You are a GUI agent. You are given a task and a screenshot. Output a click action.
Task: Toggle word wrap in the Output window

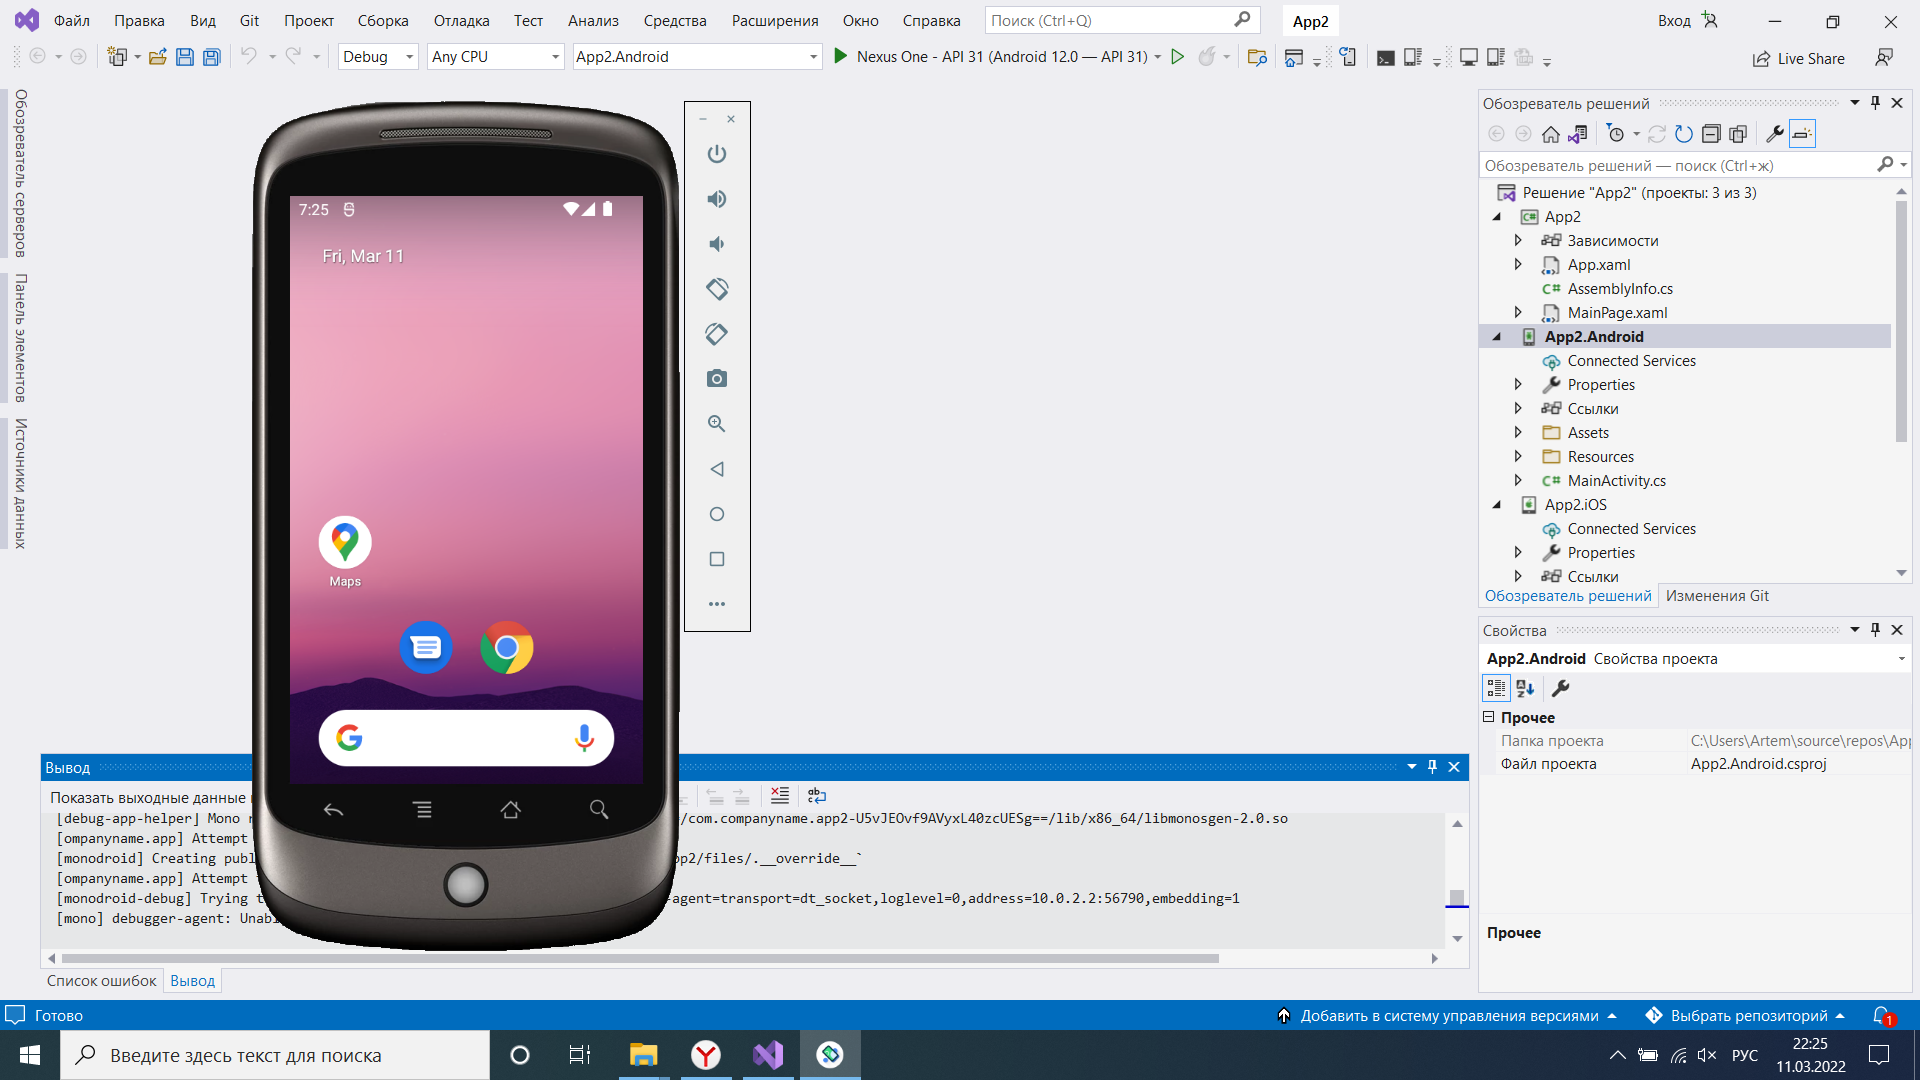[817, 795]
